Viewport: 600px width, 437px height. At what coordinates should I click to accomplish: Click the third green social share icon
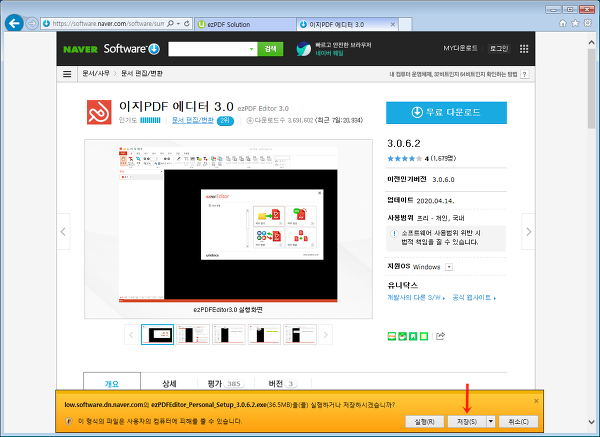tap(413, 336)
